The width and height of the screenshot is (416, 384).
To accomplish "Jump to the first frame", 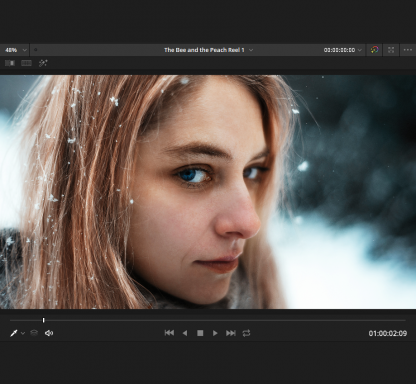I will click(169, 333).
